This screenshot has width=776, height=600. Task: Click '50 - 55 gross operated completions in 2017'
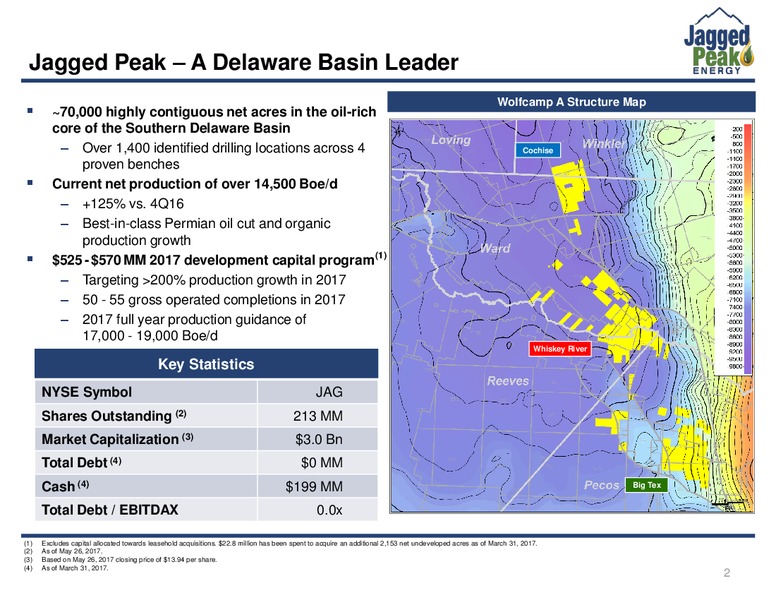click(x=214, y=300)
